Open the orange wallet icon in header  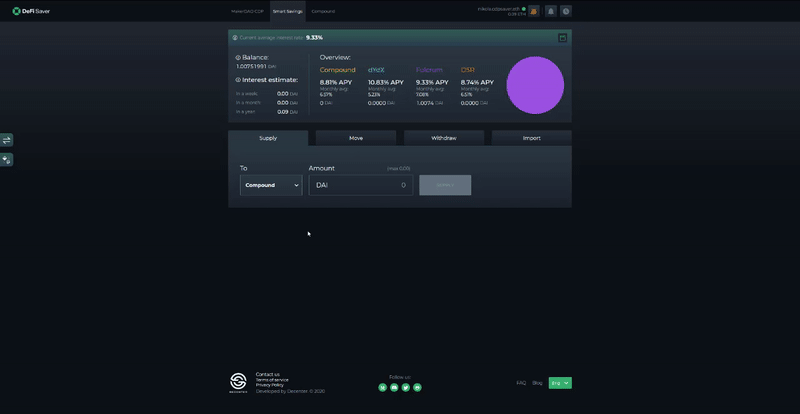pos(534,11)
